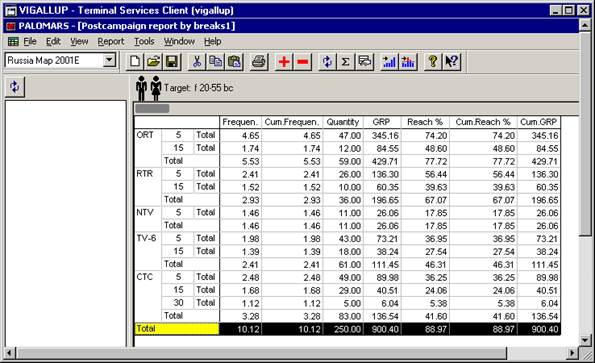Click the yellow question mark help icon

(433, 61)
